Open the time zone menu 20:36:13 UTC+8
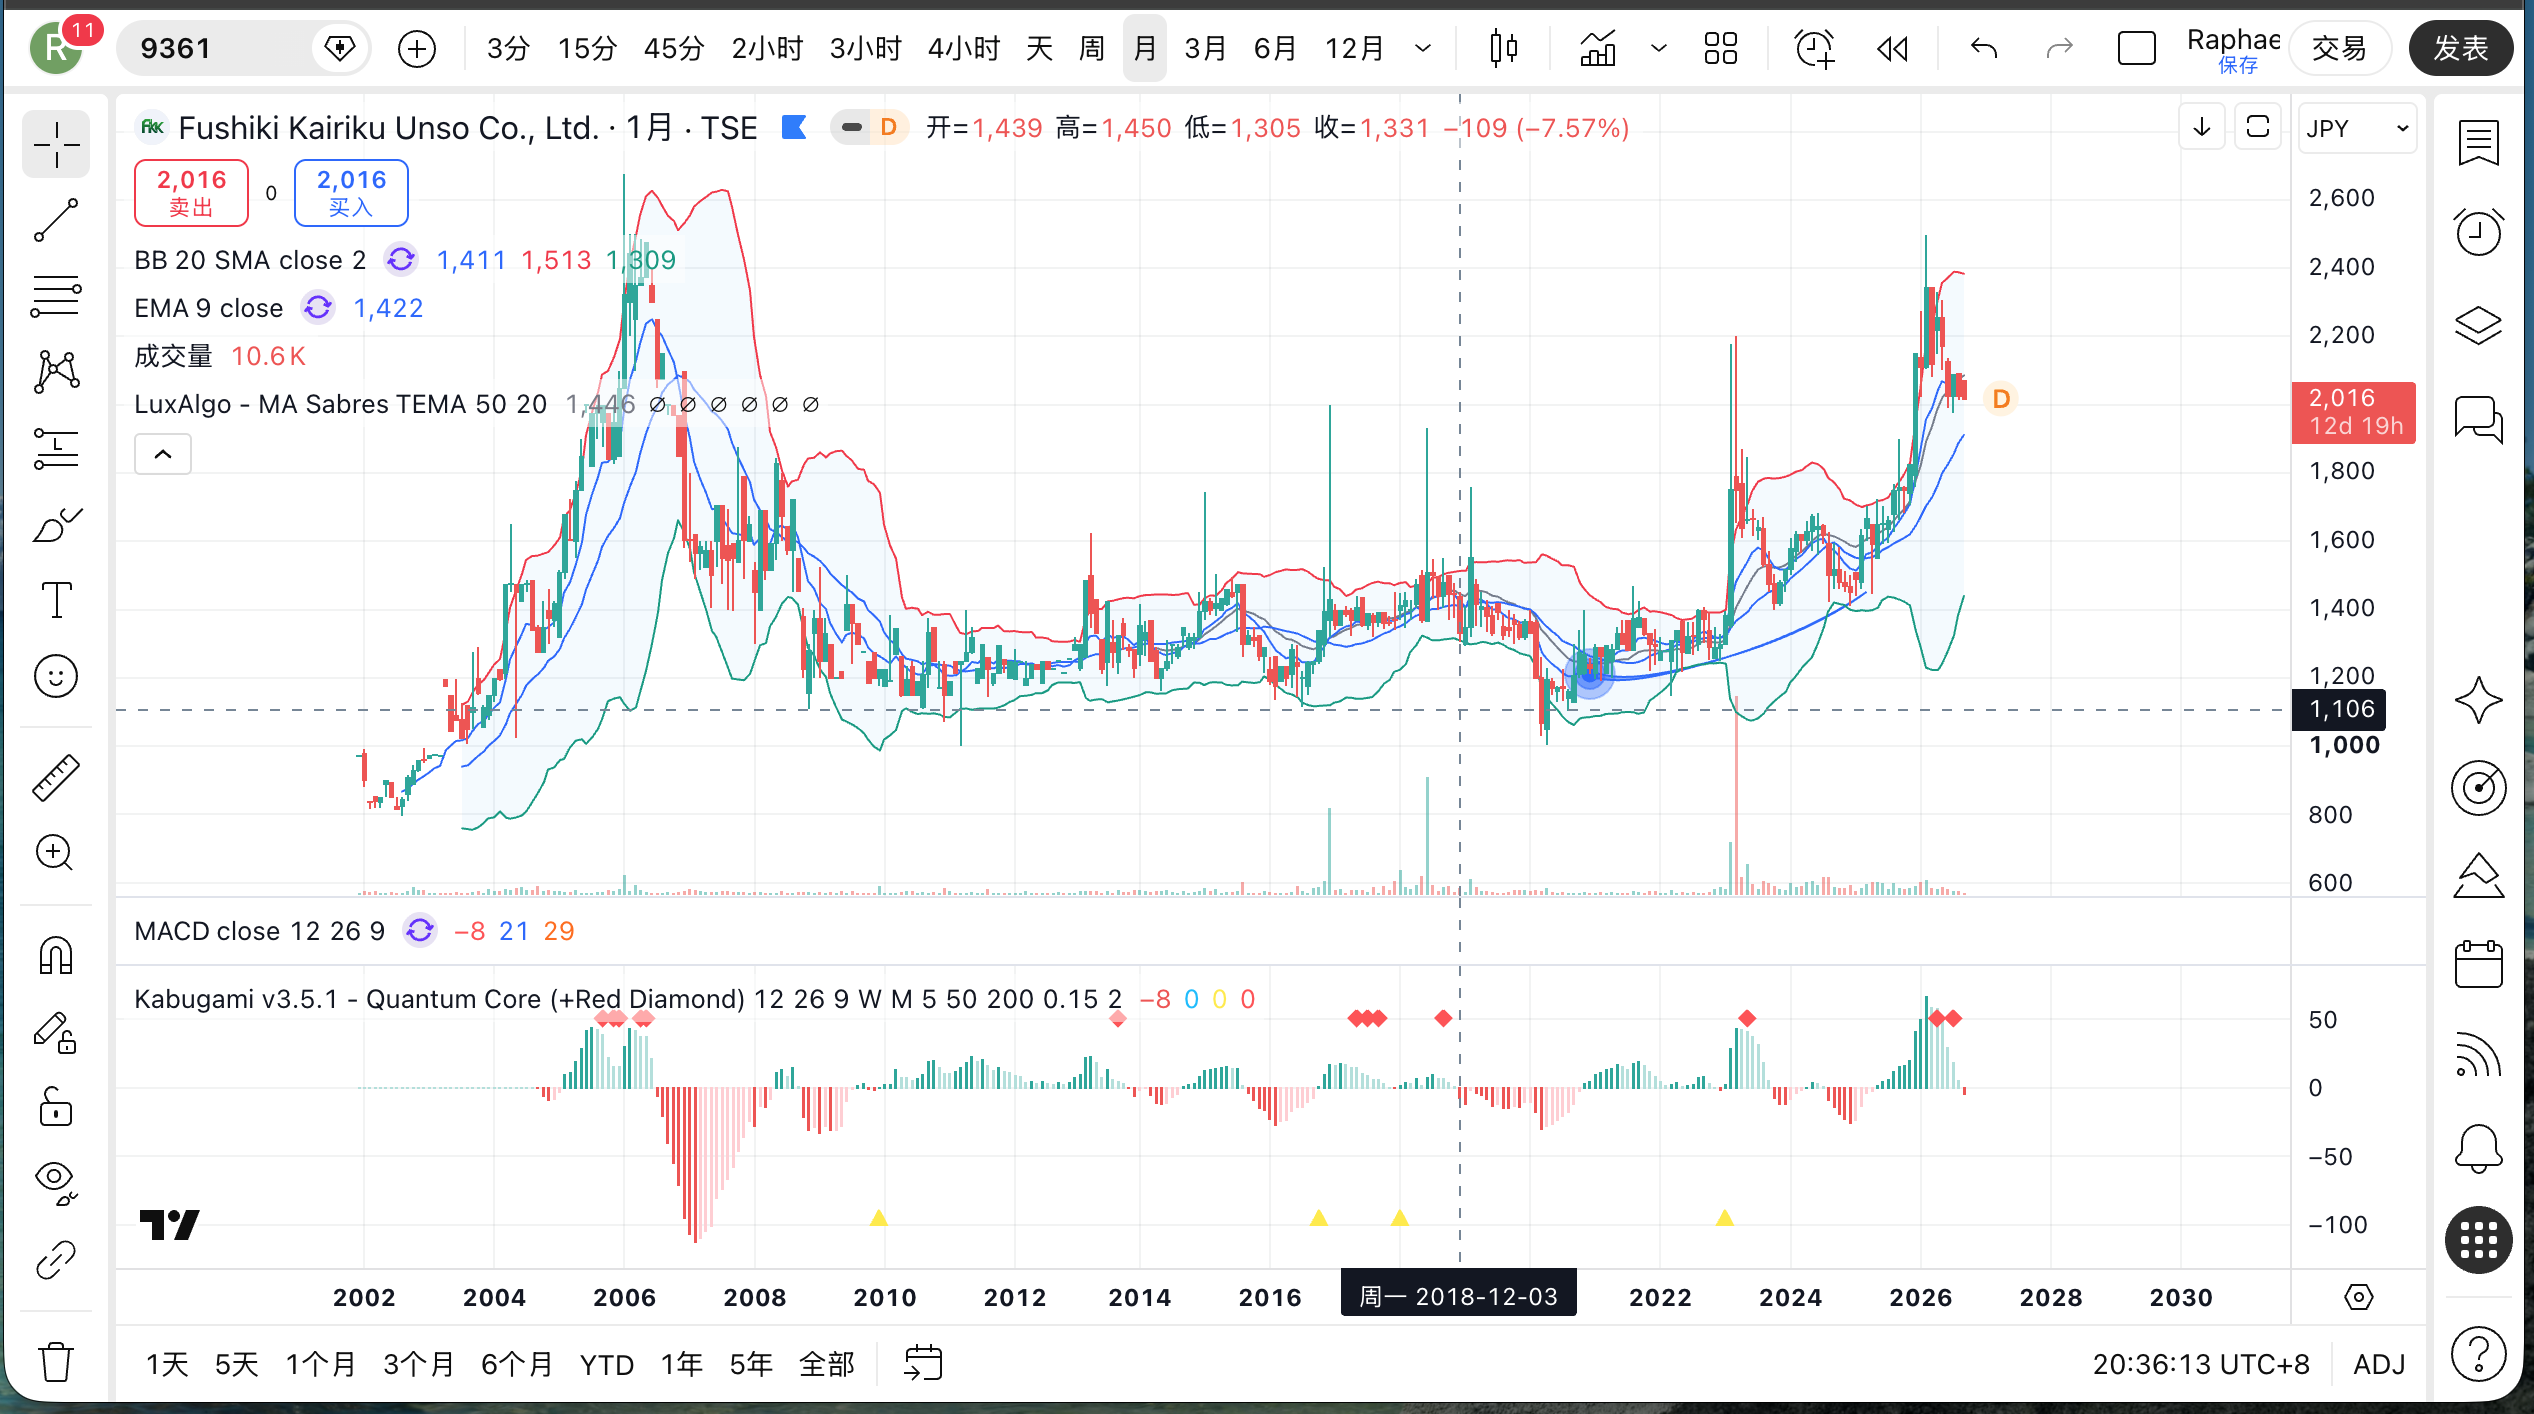 pos(2201,1364)
